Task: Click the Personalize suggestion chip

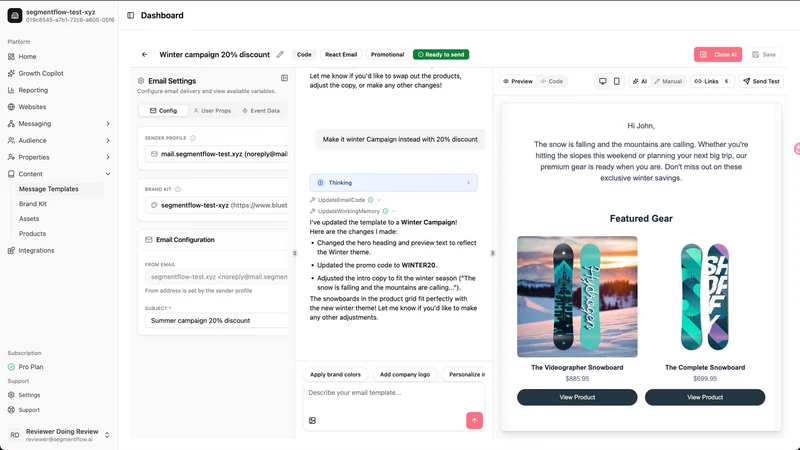Action: point(463,374)
